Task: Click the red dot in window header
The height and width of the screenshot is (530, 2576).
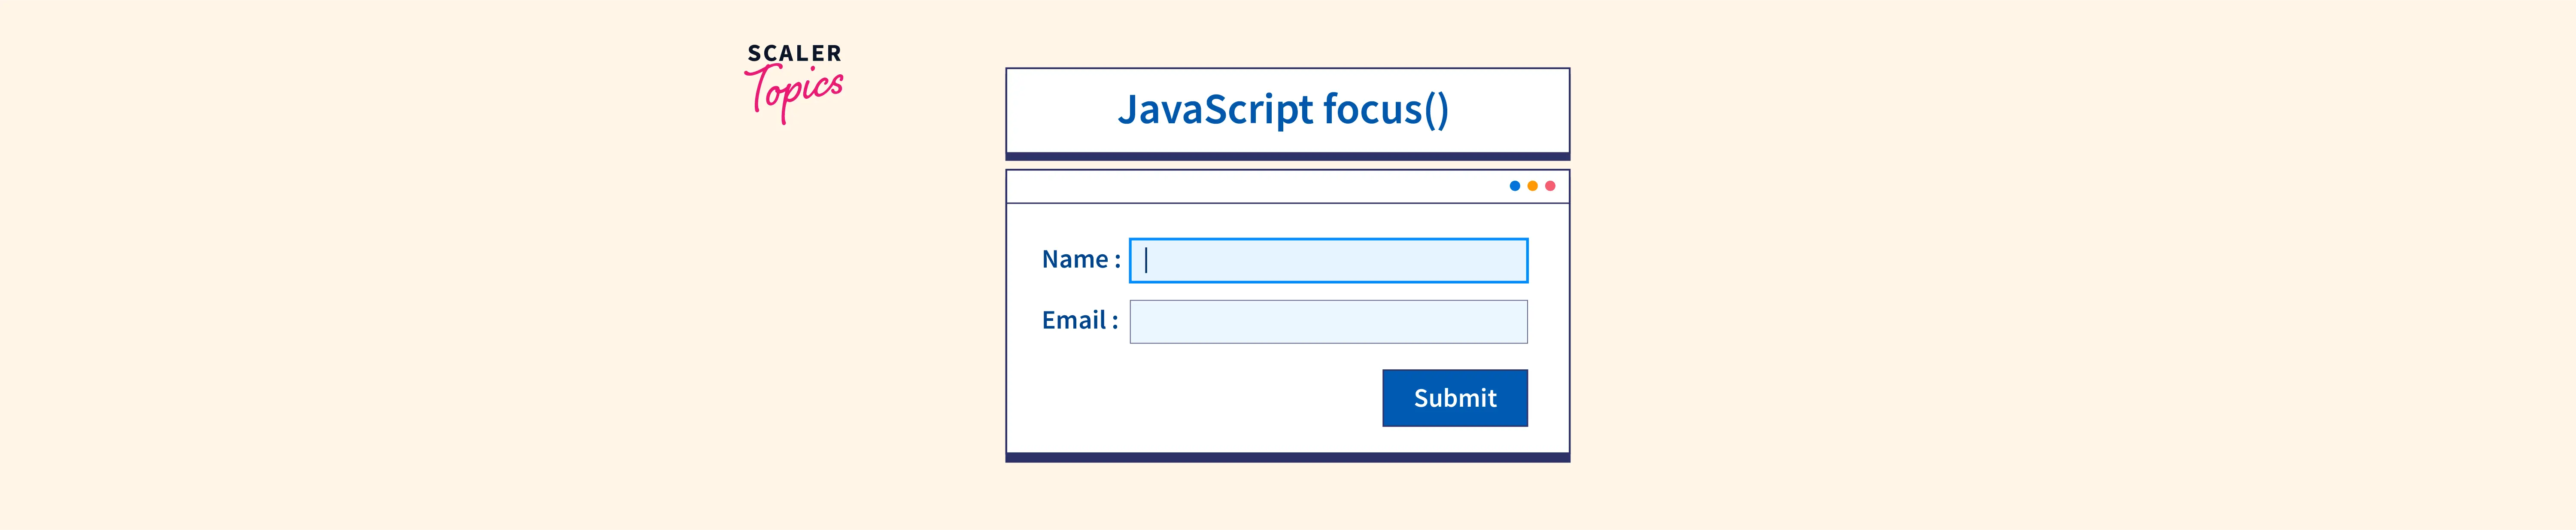Action: (1550, 186)
